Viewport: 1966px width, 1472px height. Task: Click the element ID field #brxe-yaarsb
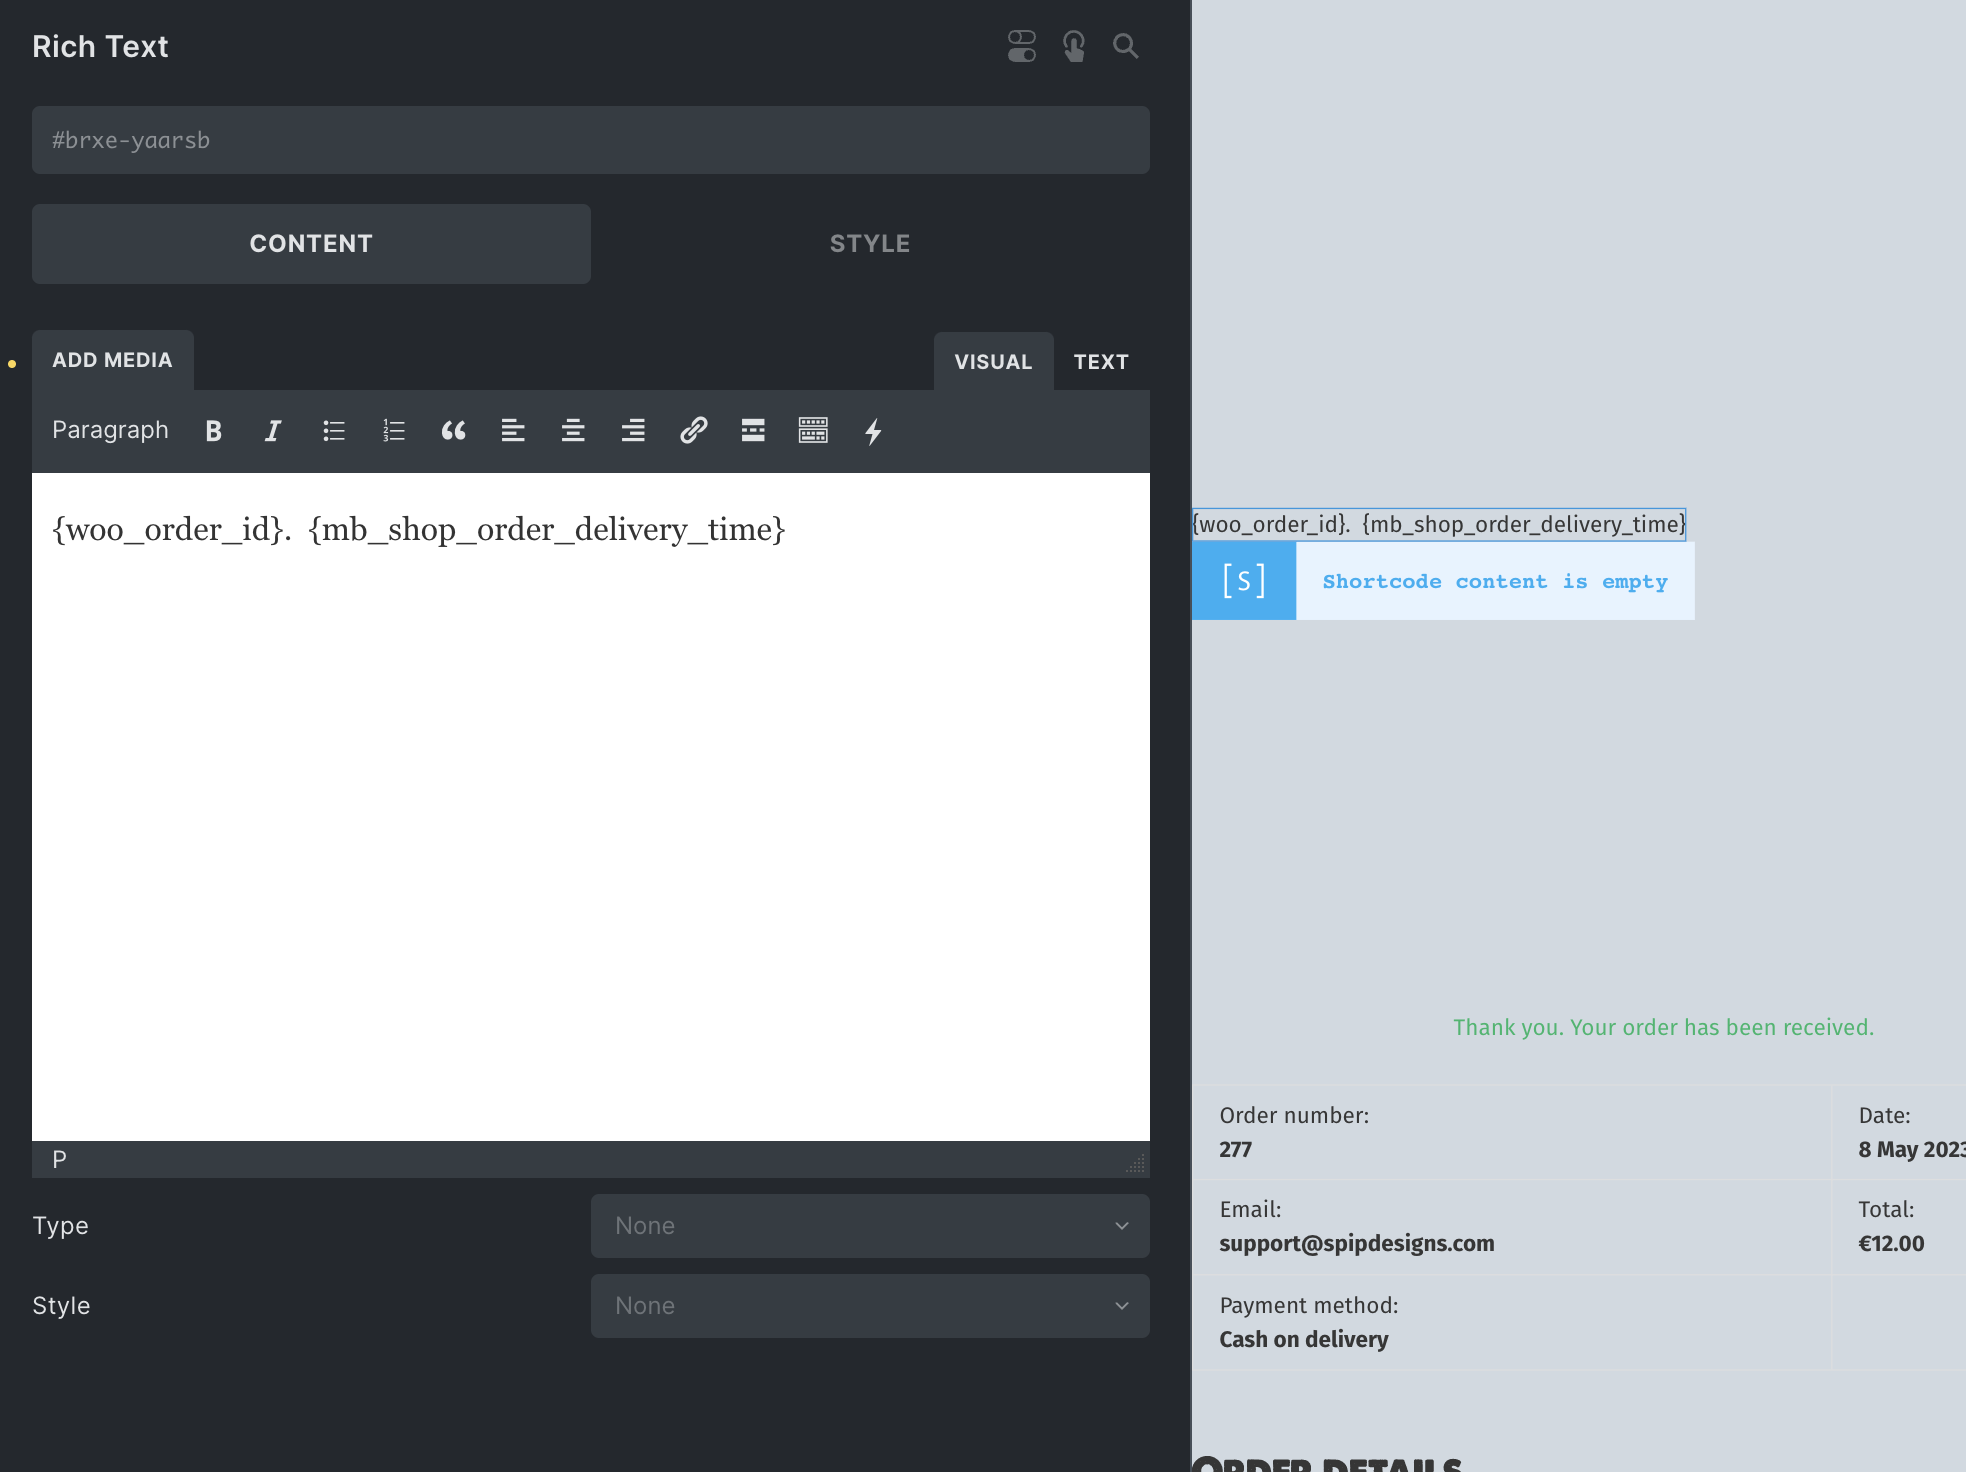pyautogui.click(x=591, y=140)
